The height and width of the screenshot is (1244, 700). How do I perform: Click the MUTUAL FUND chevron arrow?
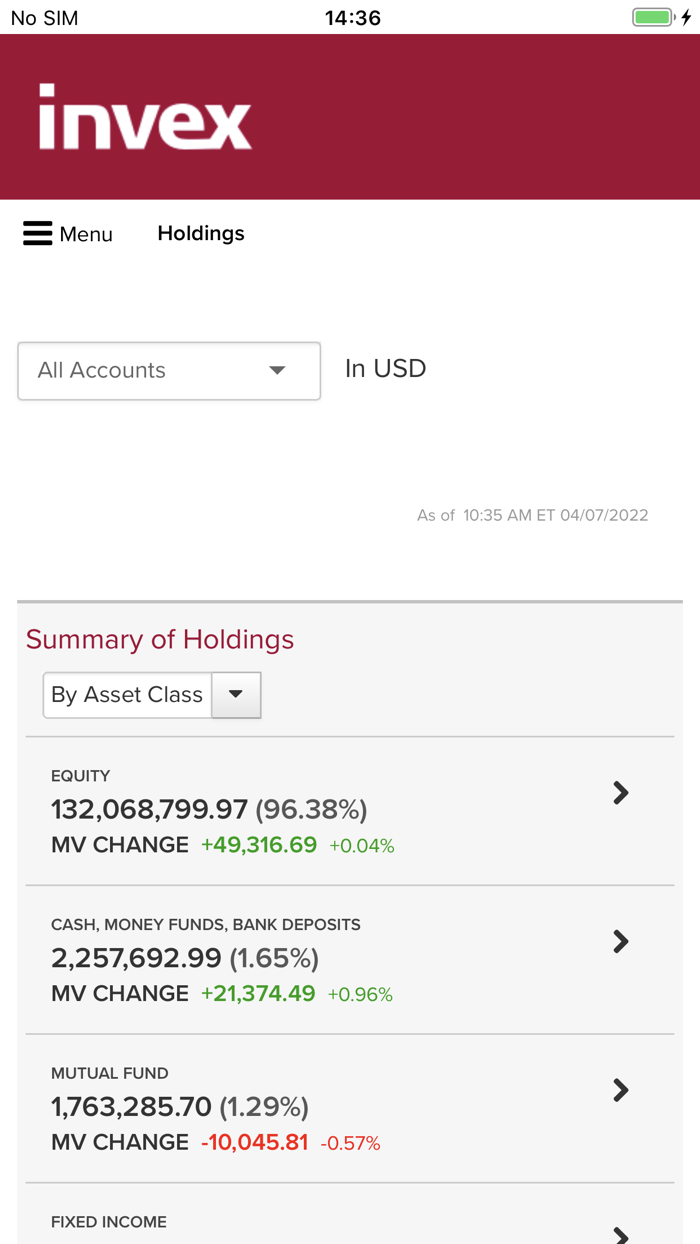(x=622, y=1090)
